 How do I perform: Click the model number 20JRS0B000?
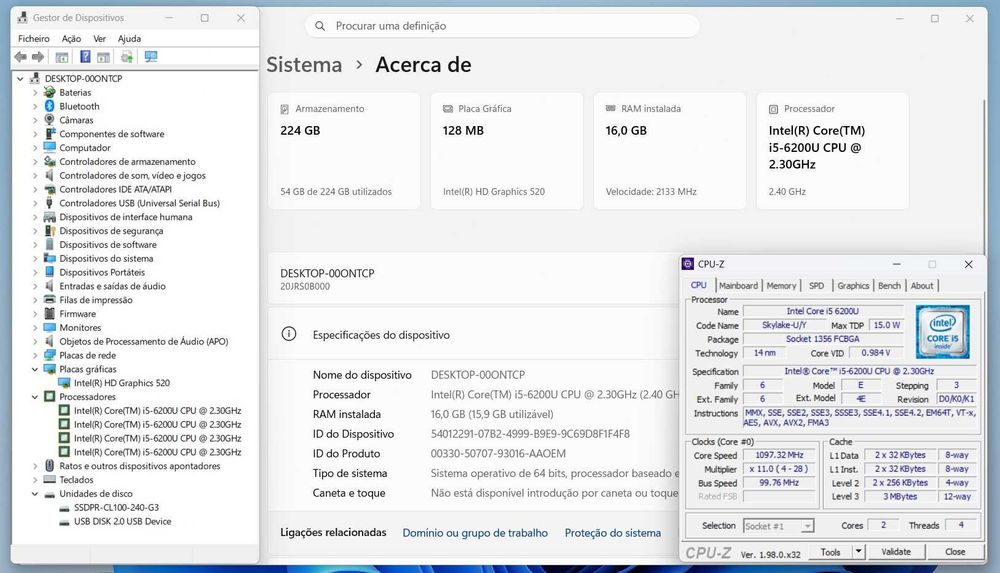(x=305, y=286)
